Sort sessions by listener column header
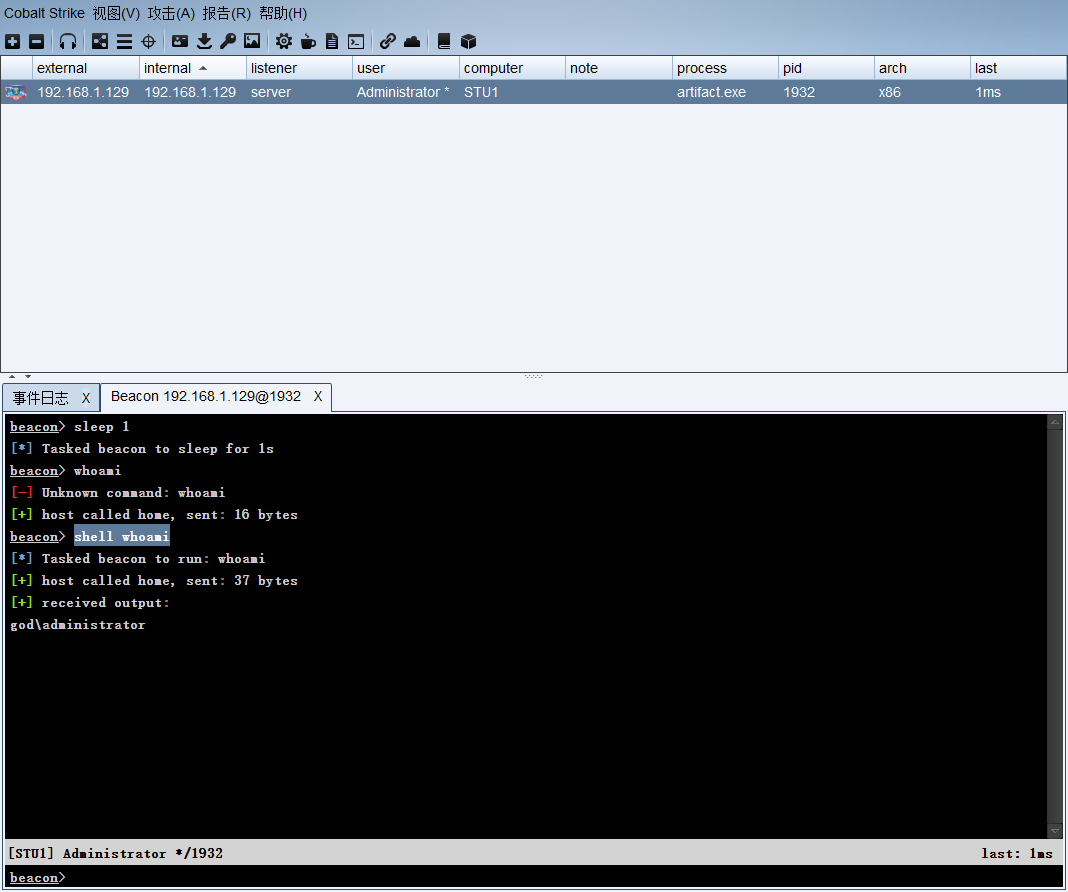 pyautogui.click(x=299, y=68)
